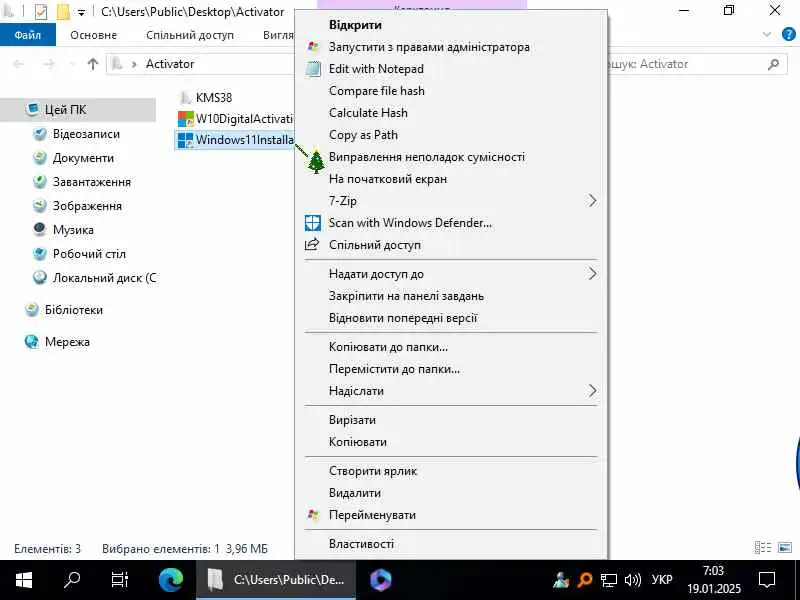Switch to the Основне ribbon tab
800x600 pixels.
(93, 35)
